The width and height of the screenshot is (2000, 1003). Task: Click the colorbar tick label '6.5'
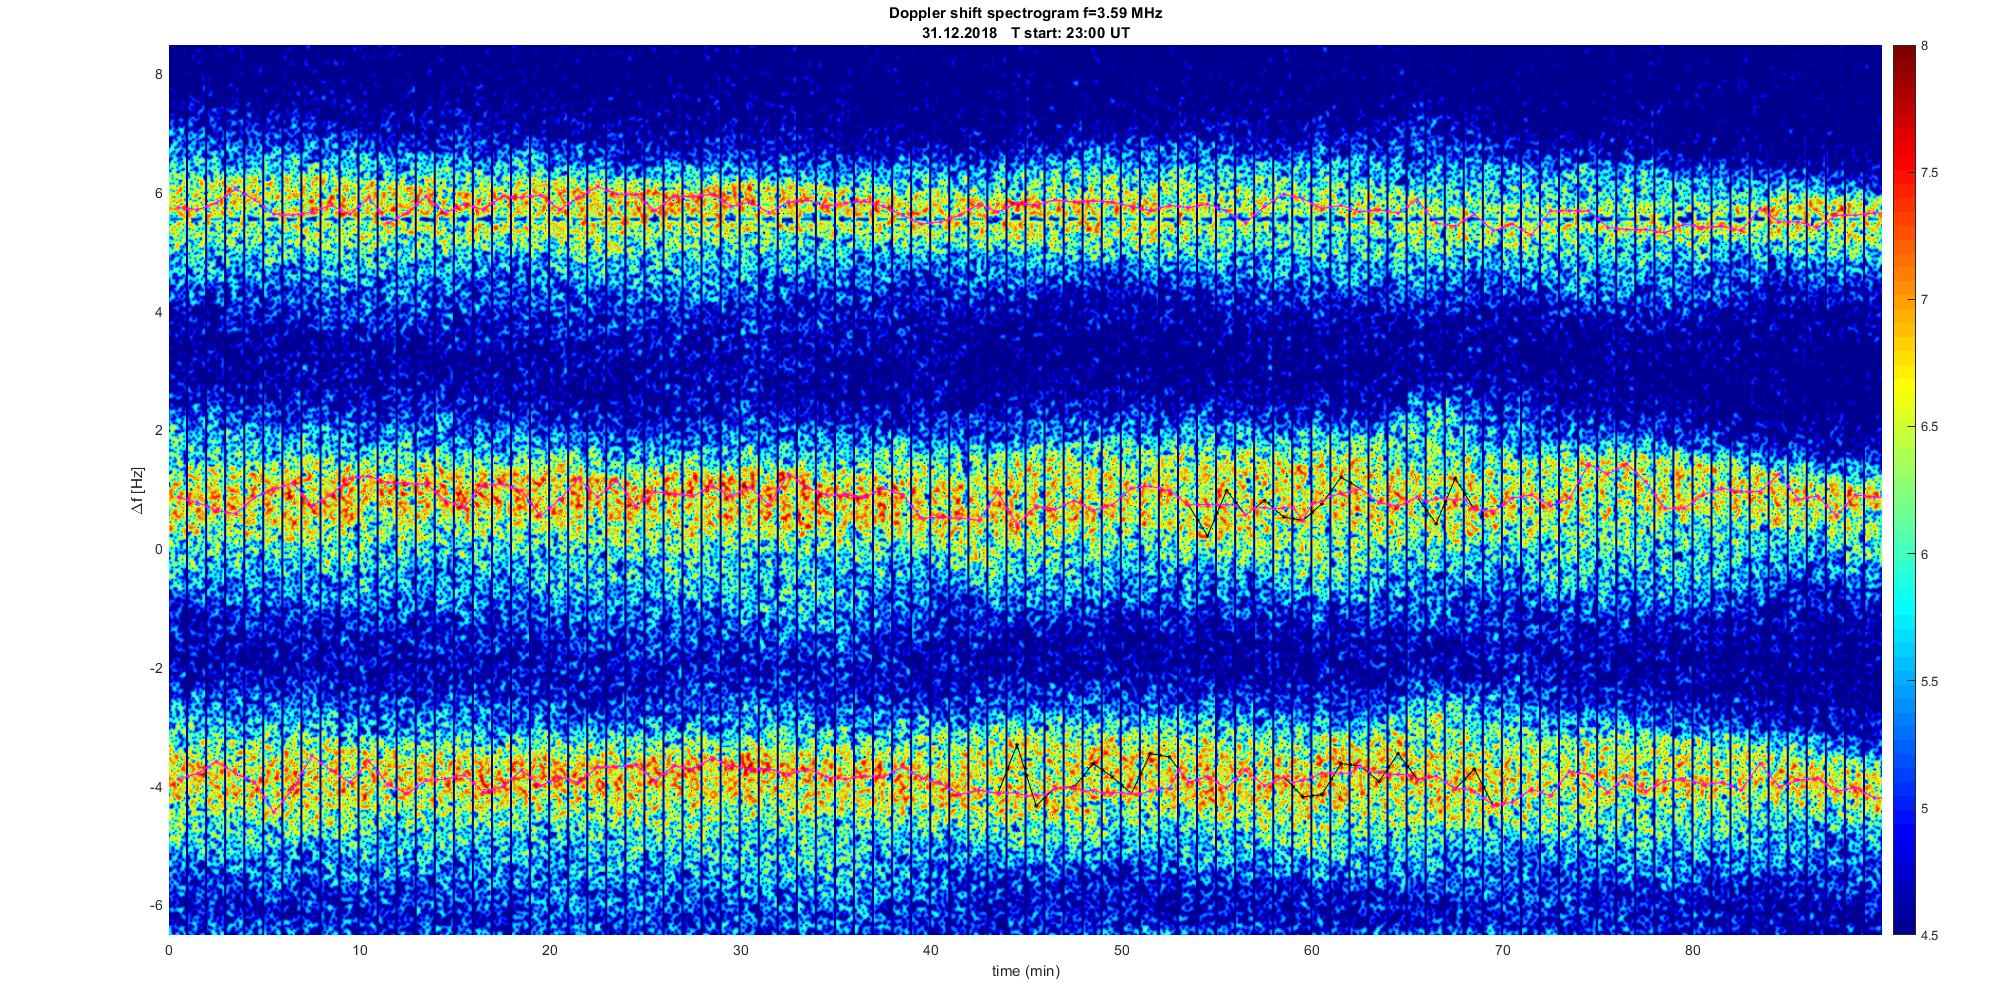click(1930, 427)
